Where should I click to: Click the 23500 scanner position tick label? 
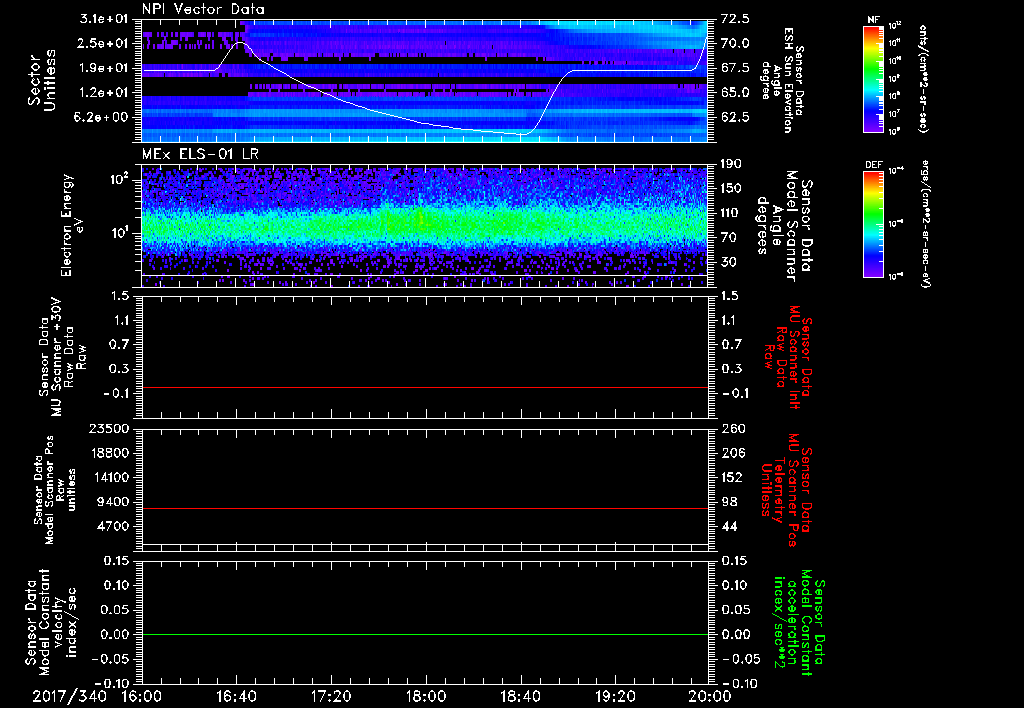point(109,428)
